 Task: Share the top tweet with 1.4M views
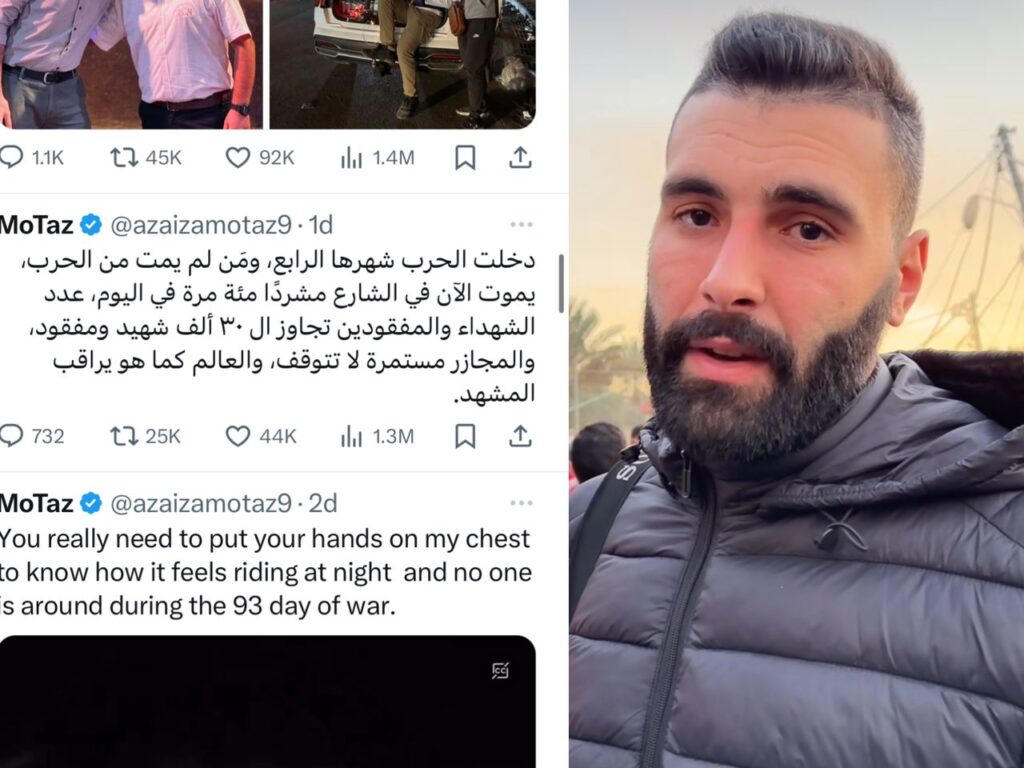(520, 157)
